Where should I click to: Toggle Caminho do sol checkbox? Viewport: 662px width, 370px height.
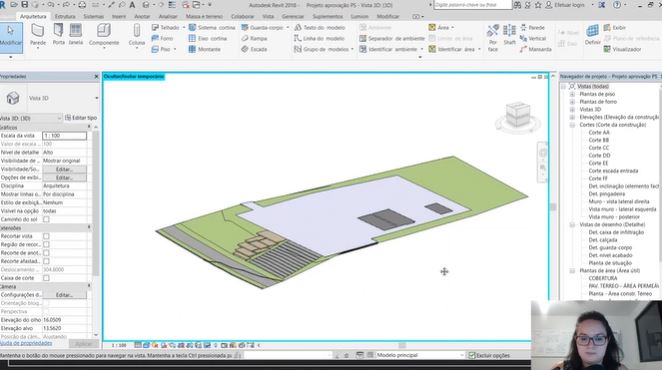[46, 219]
